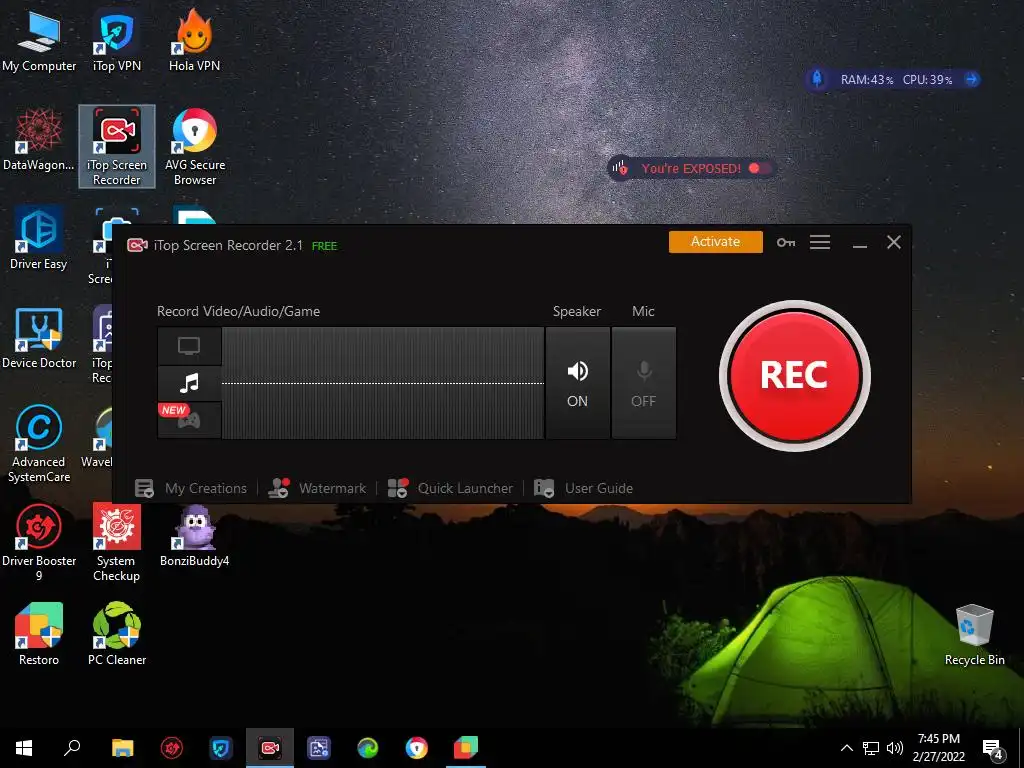This screenshot has width=1024, height=768.
Task: Open File Explorer from the taskbar
Action: pyautogui.click(x=122, y=748)
